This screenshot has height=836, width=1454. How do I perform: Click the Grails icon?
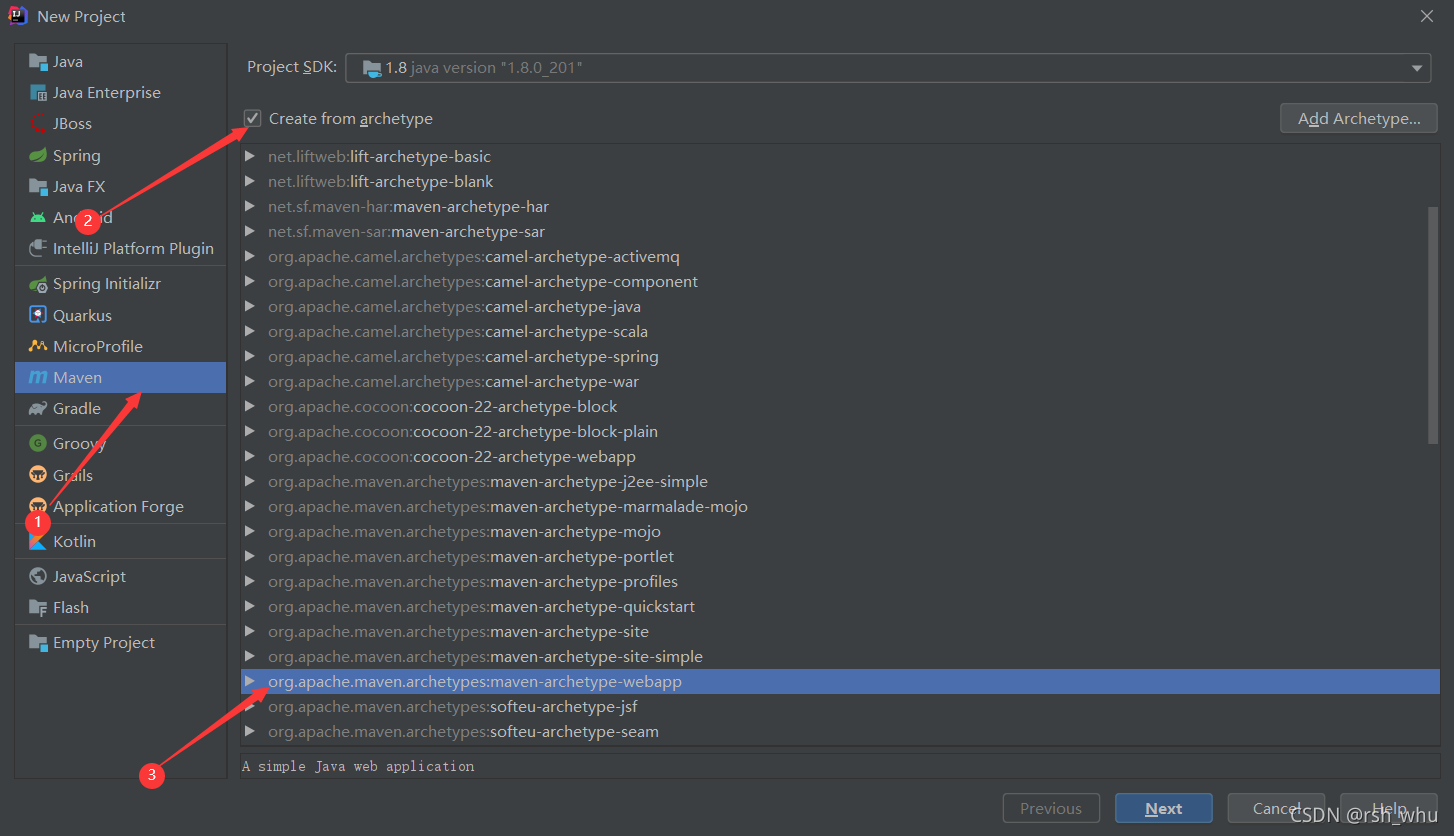point(38,475)
